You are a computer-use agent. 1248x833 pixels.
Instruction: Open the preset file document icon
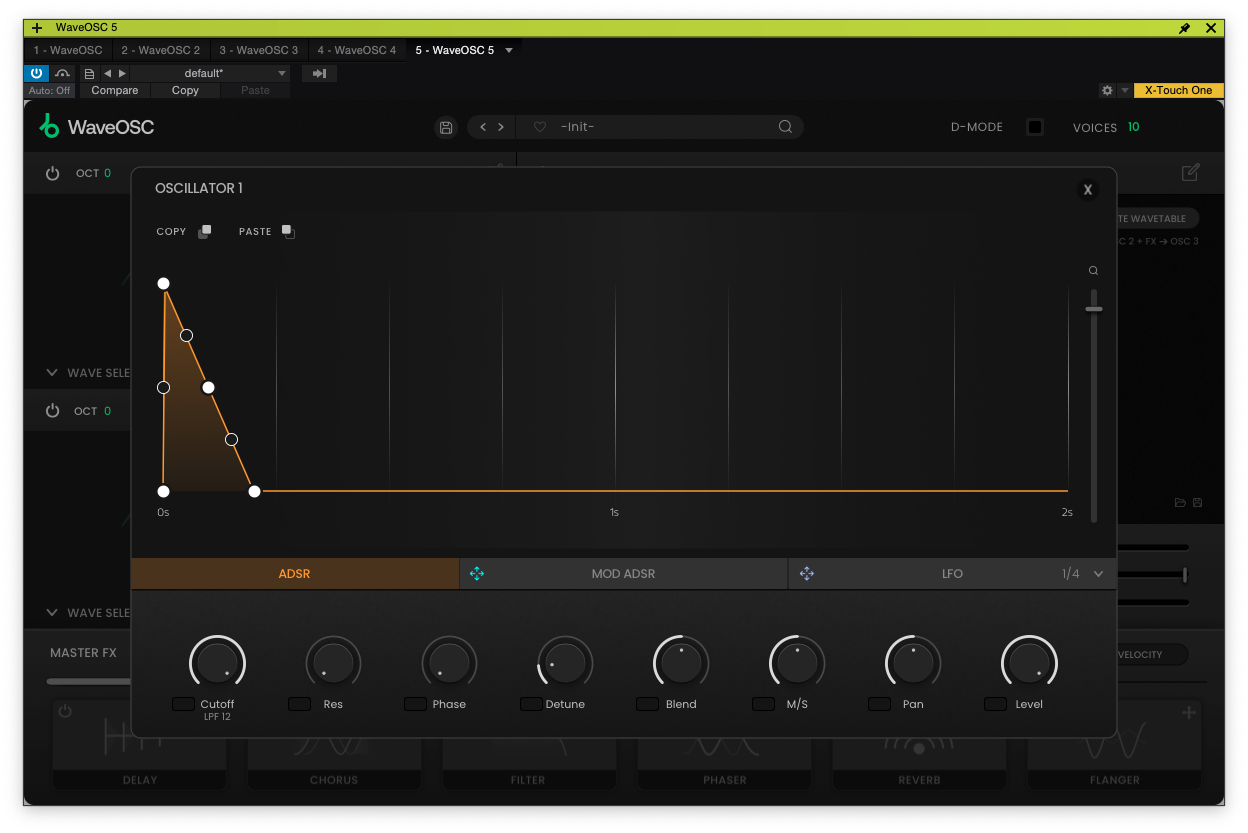point(89,73)
